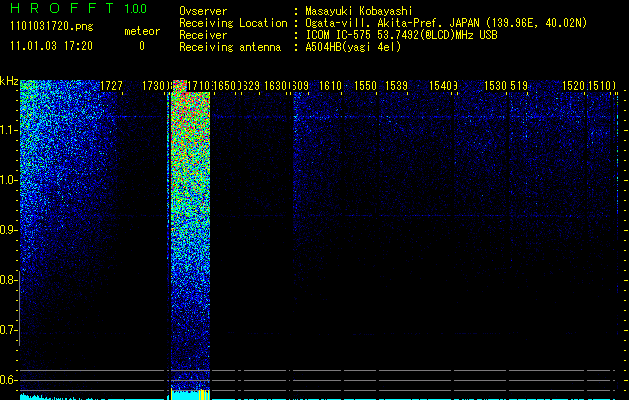Click the 1520 time marker
This screenshot has height=400, width=629.
pos(573,86)
